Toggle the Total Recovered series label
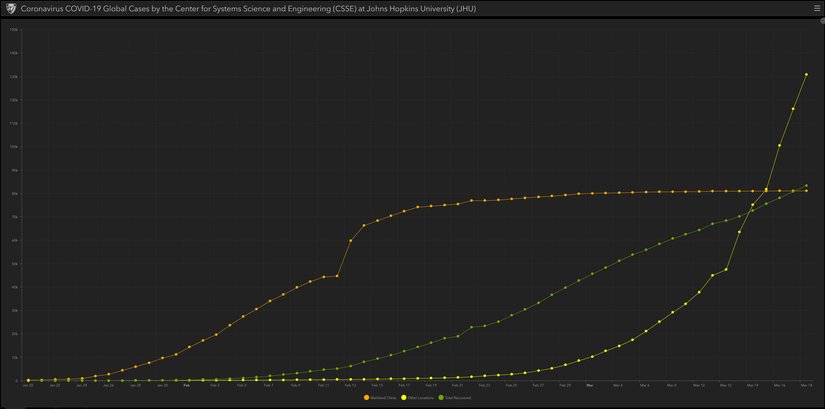Viewport: 825px width, 409px height. (459, 397)
